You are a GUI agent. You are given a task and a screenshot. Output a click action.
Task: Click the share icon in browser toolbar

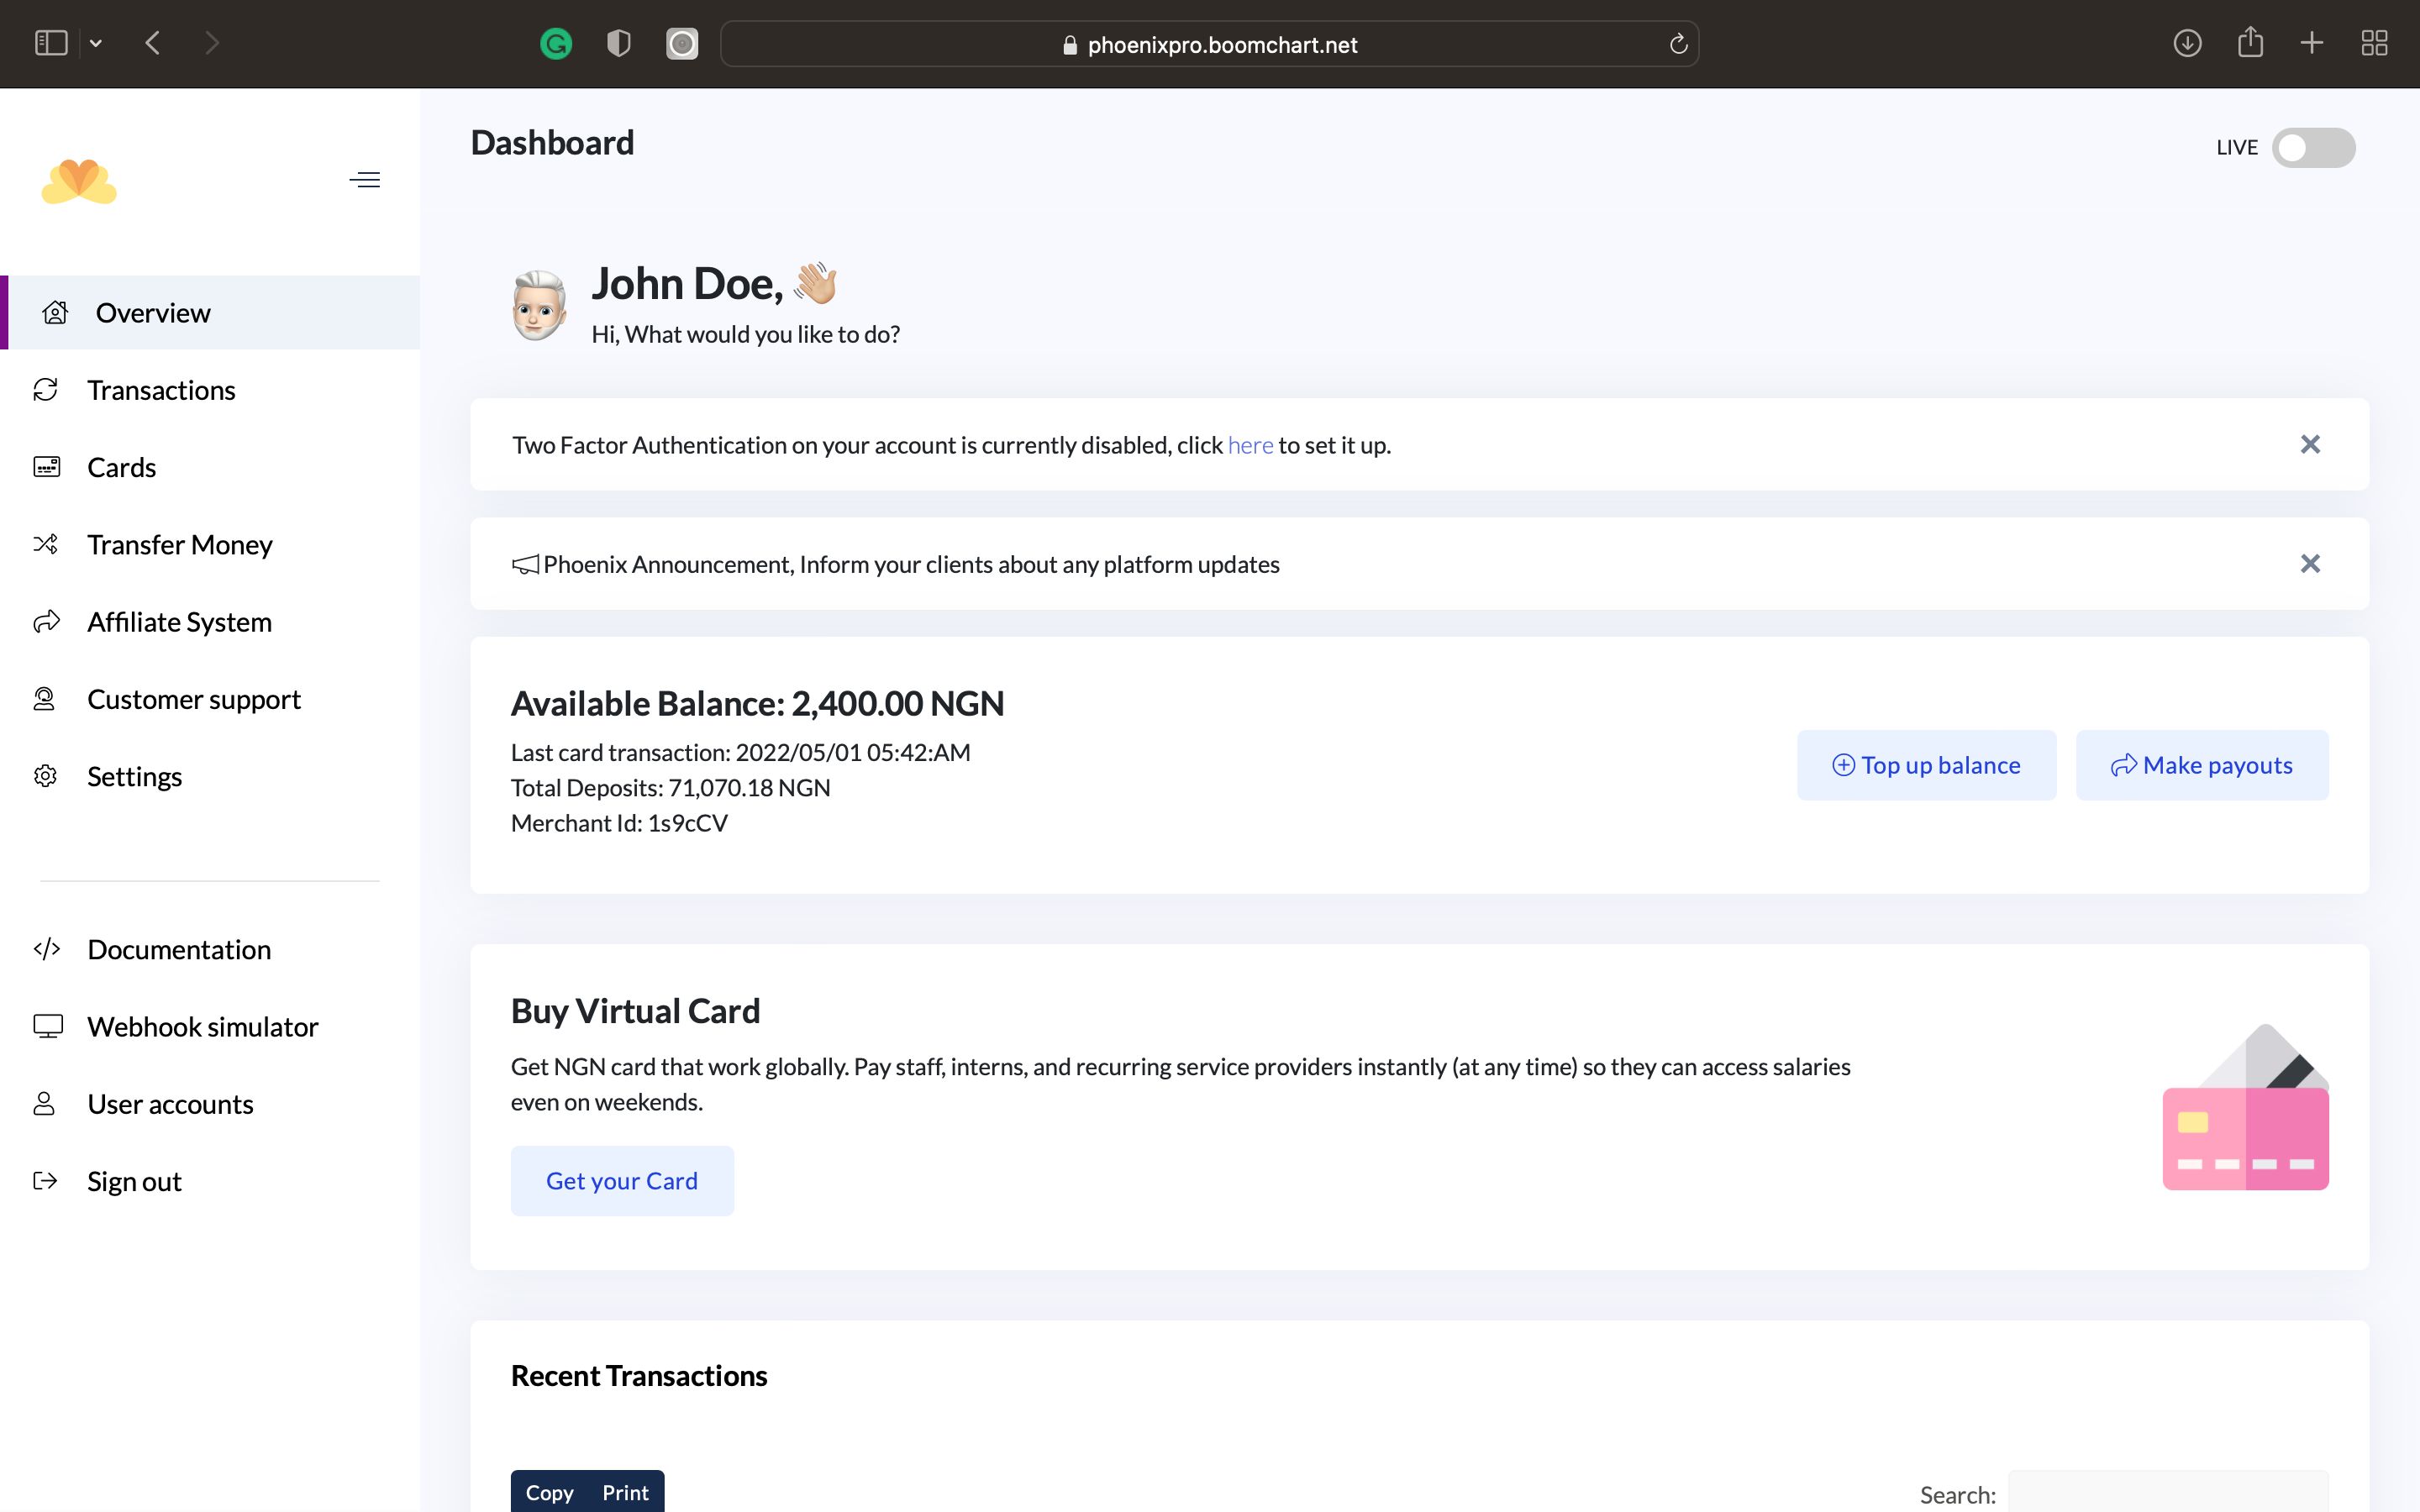click(x=2250, y=43)
